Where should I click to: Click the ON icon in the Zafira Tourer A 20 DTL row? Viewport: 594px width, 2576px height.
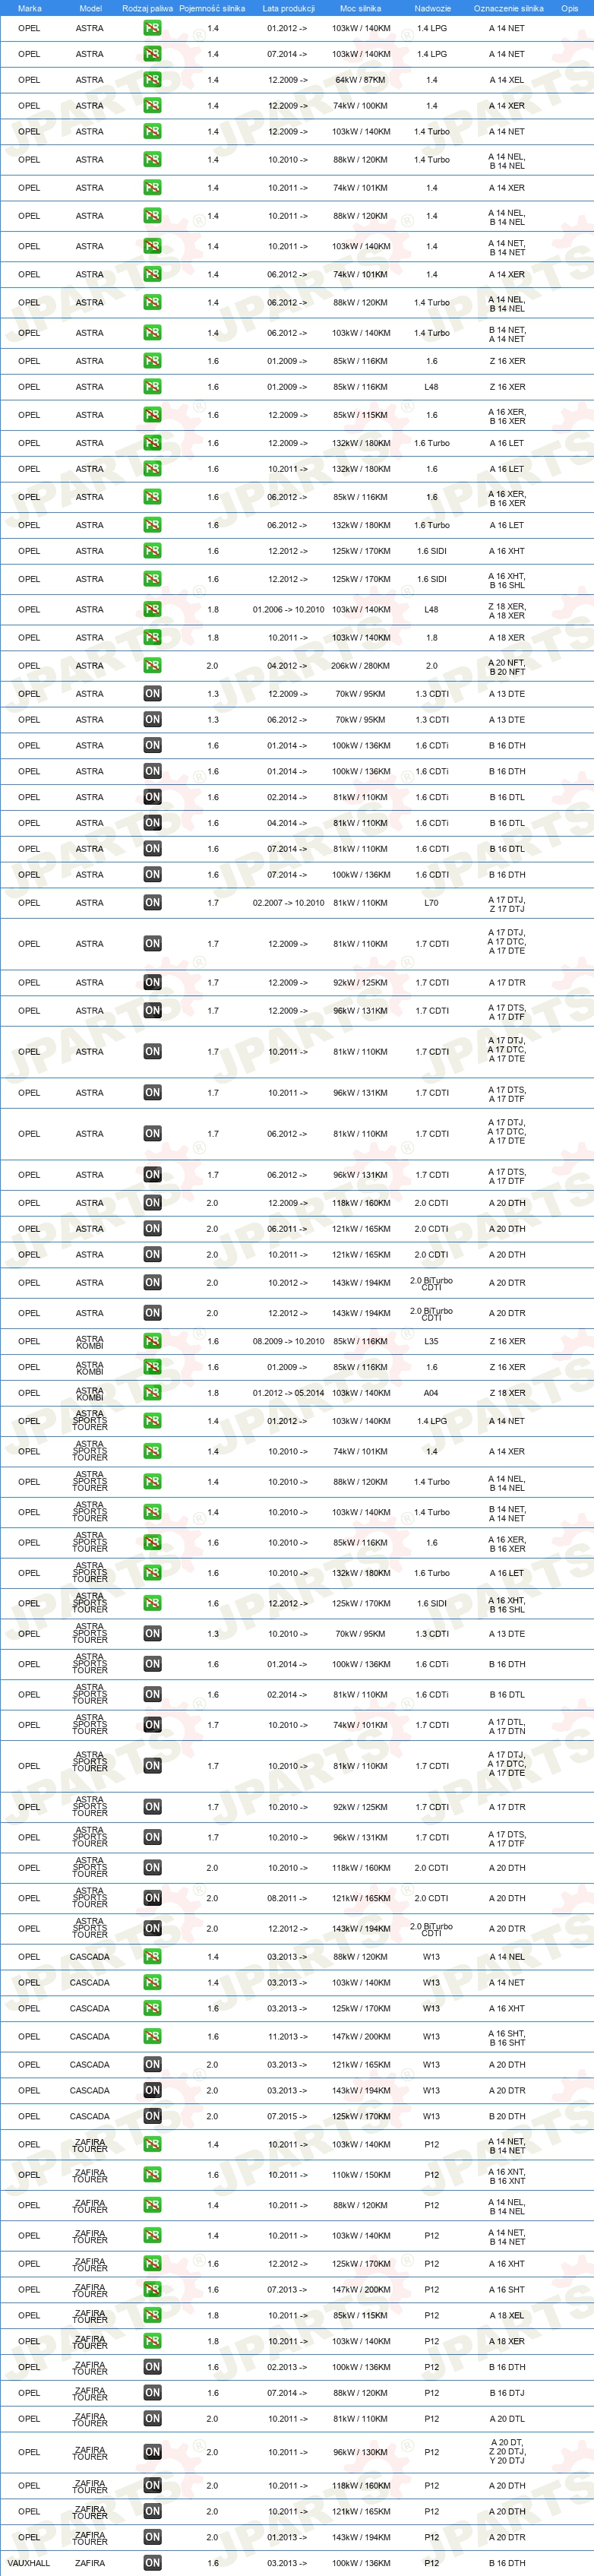pos(152,2419)
